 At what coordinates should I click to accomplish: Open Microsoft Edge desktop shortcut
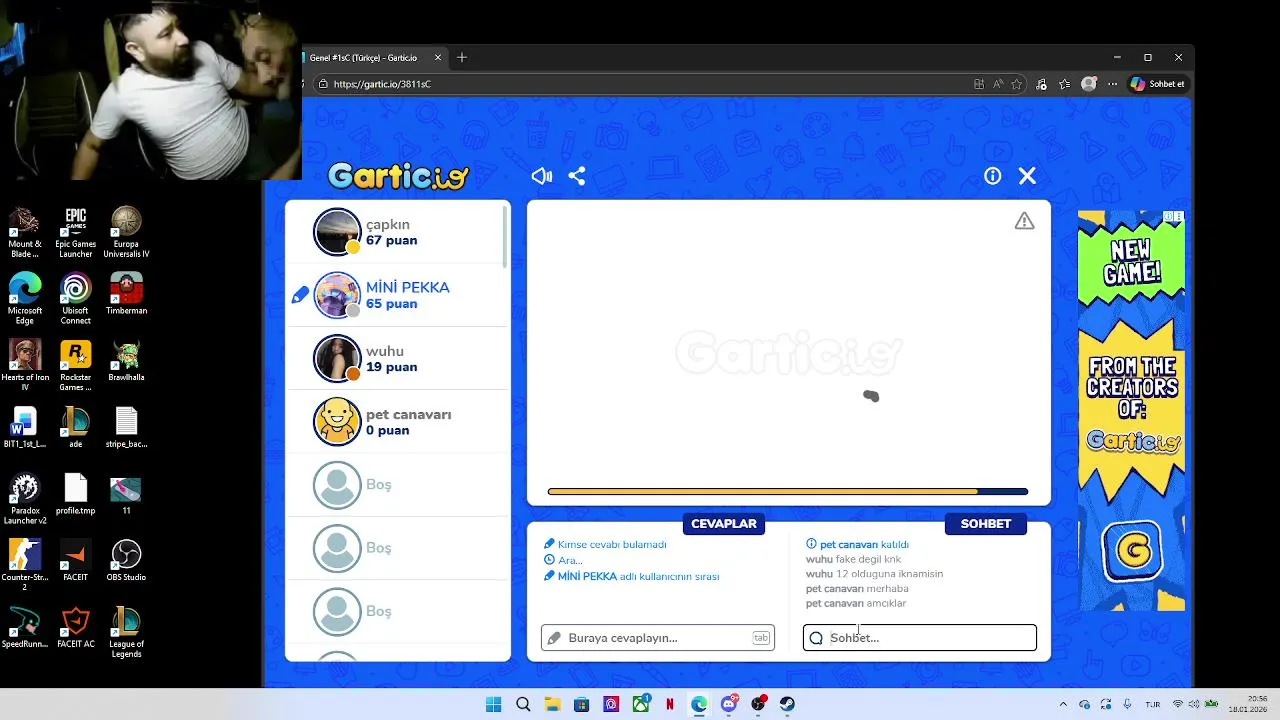pyautogui.click(x=25, y=298)
